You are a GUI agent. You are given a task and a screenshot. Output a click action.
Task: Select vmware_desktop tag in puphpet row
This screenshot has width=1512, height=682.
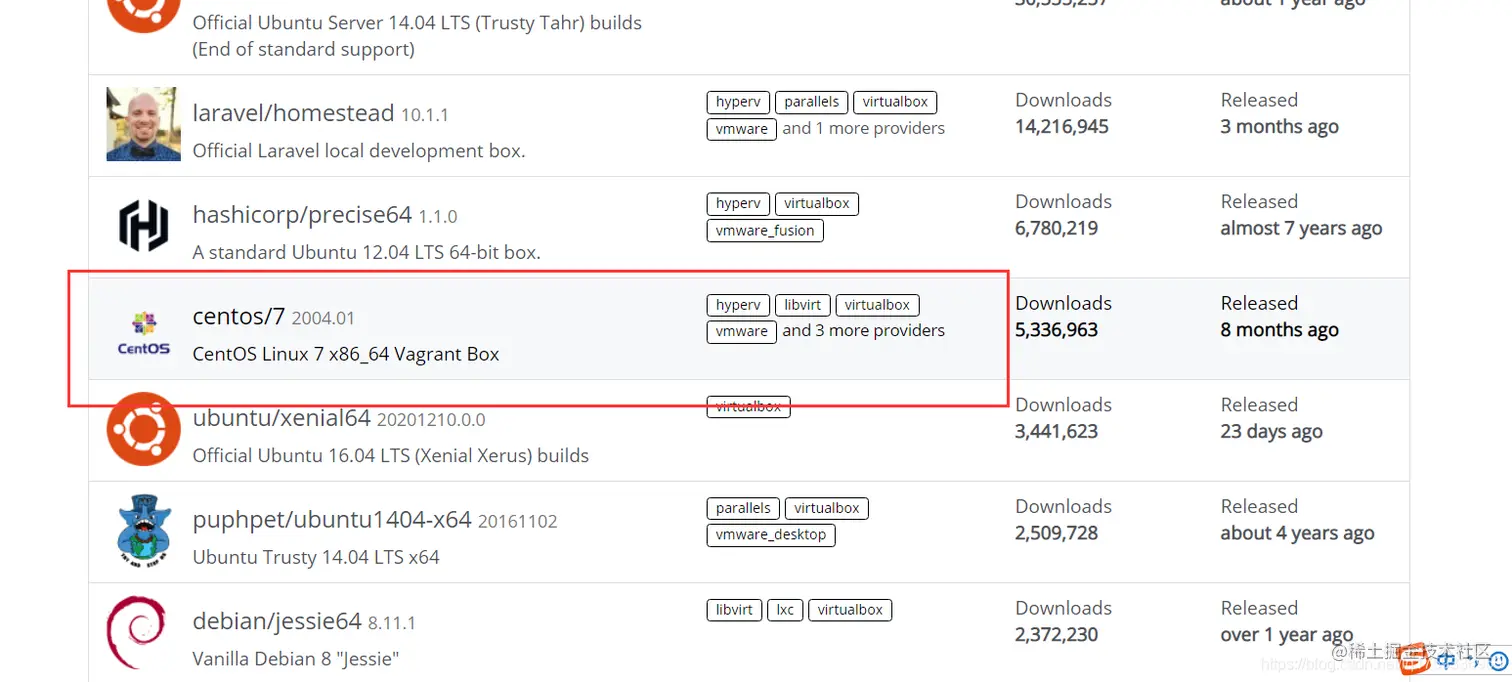771,535
